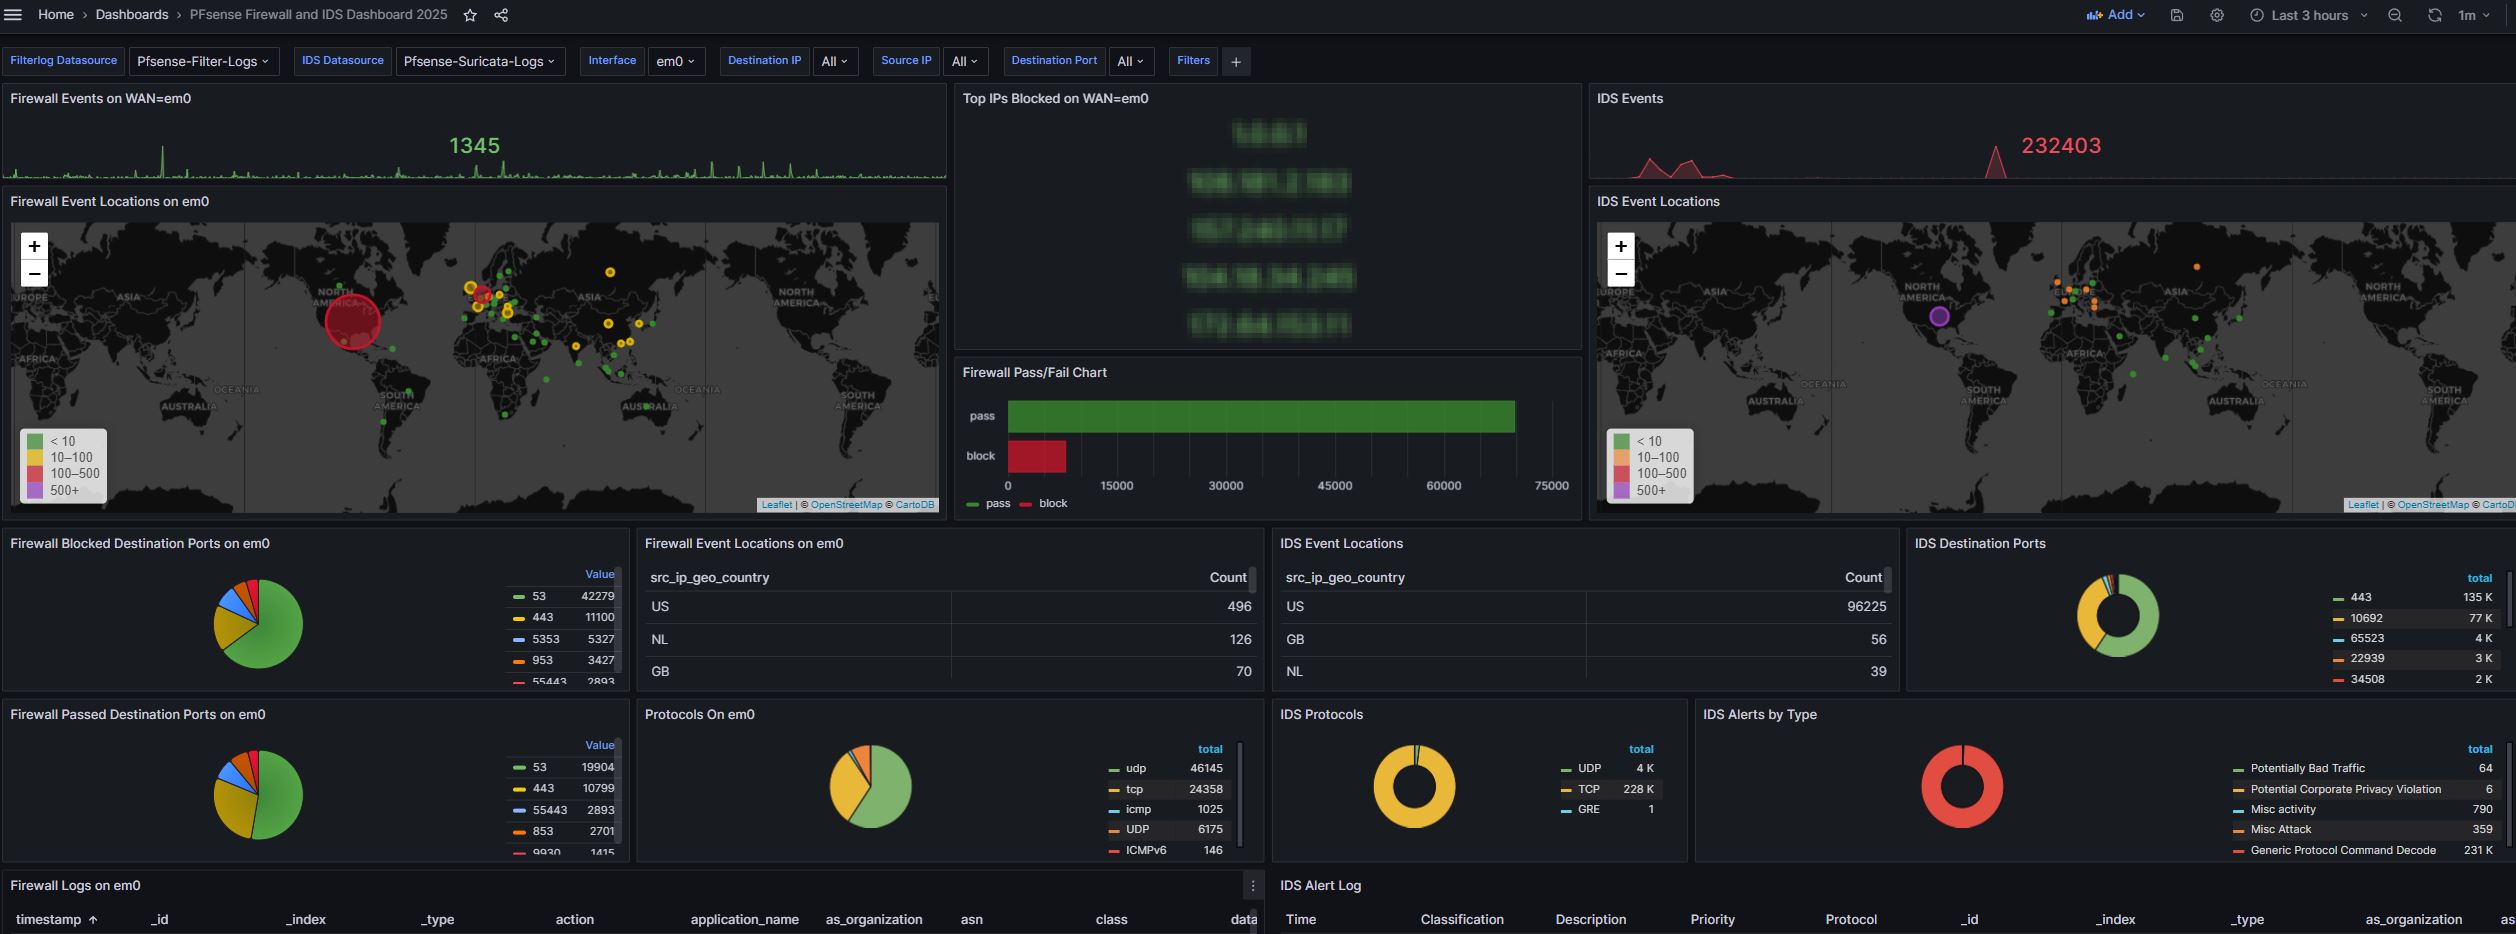Click the save dashboard icon

[2177, 15]
